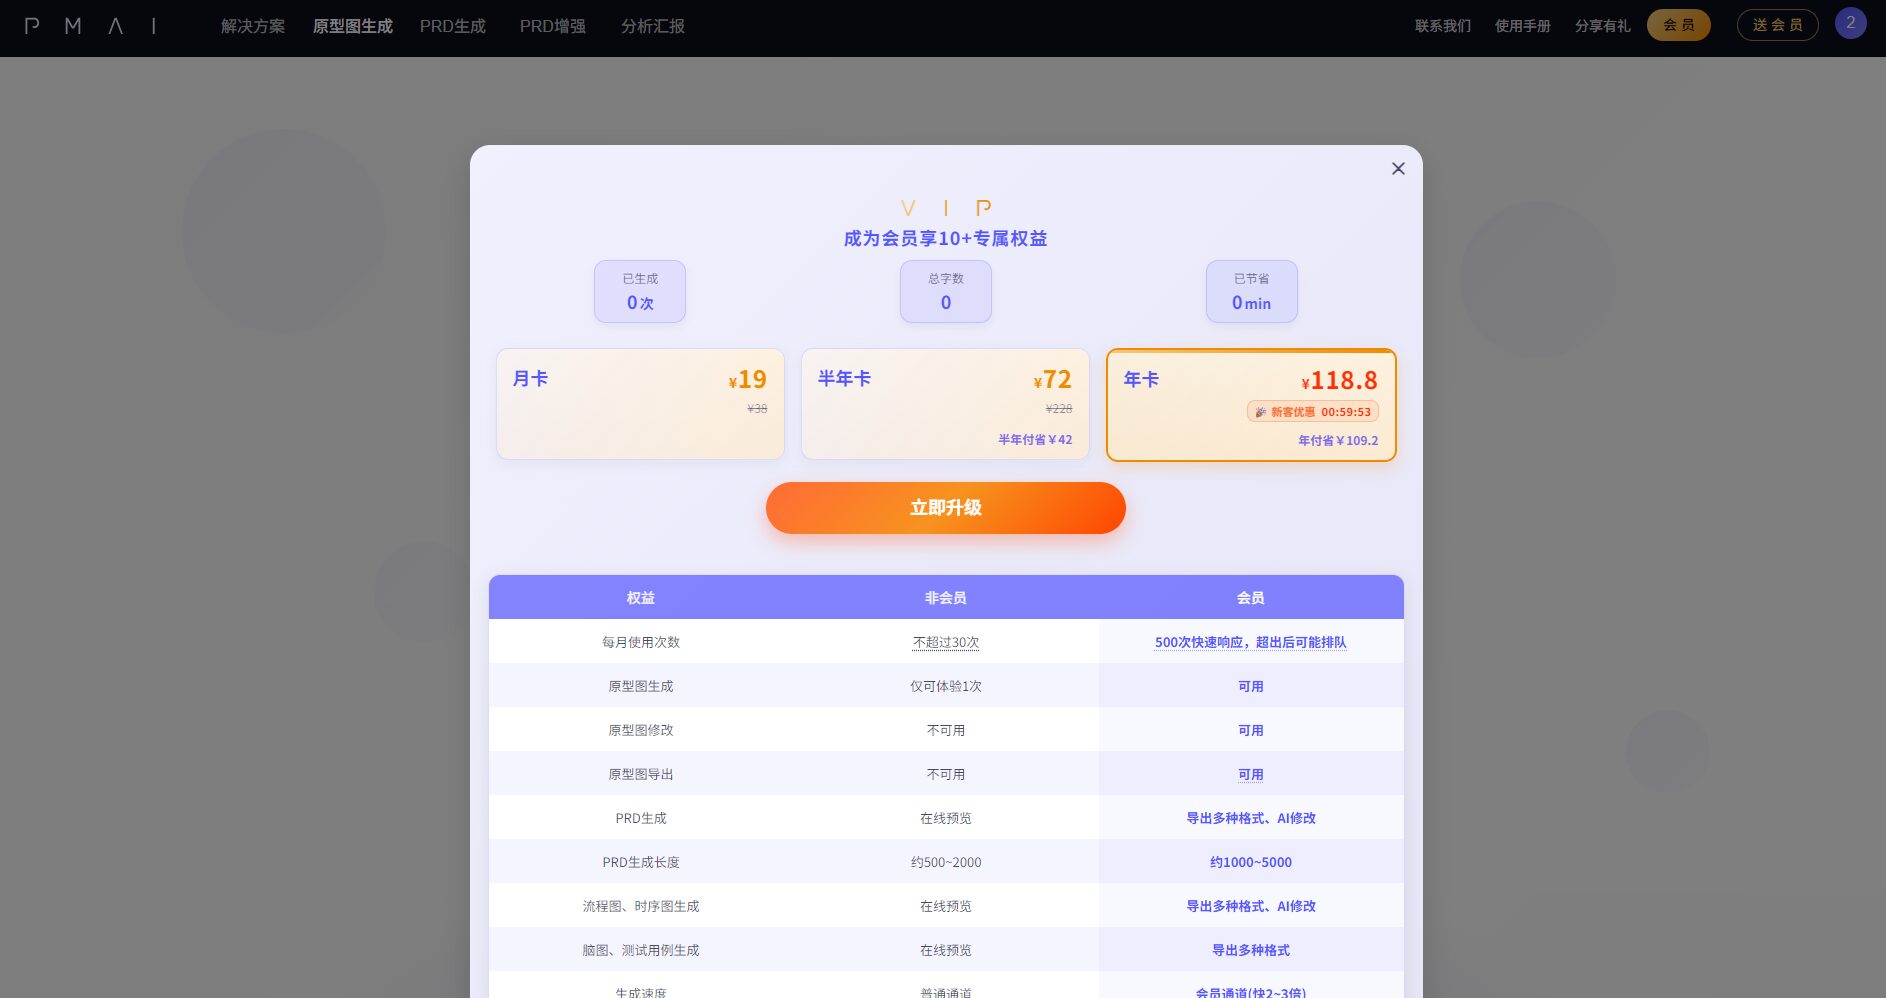Open the 解决方案 menu item
This screenshot has width=1886, height=998.
[x=253, y=26]
